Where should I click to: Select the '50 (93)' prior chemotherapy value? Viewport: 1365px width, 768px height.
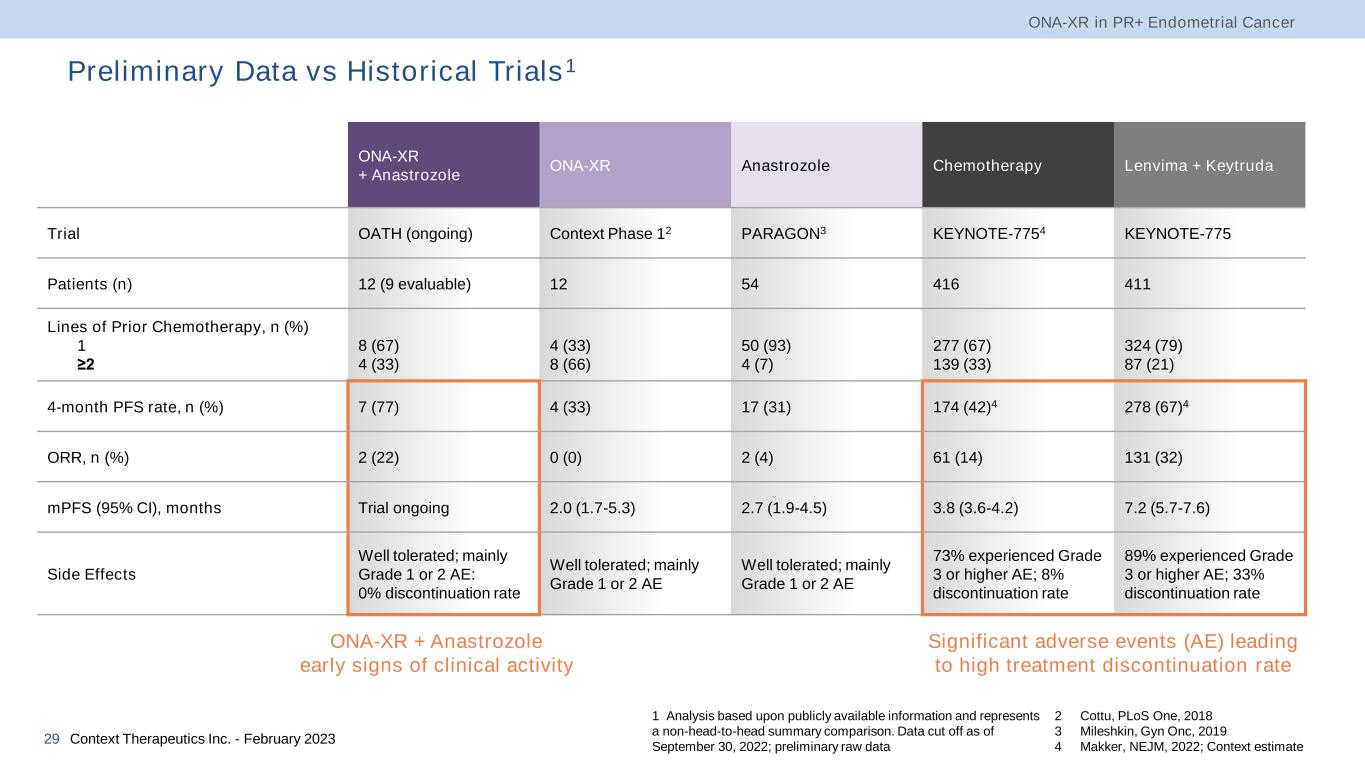tap(767, 346)
